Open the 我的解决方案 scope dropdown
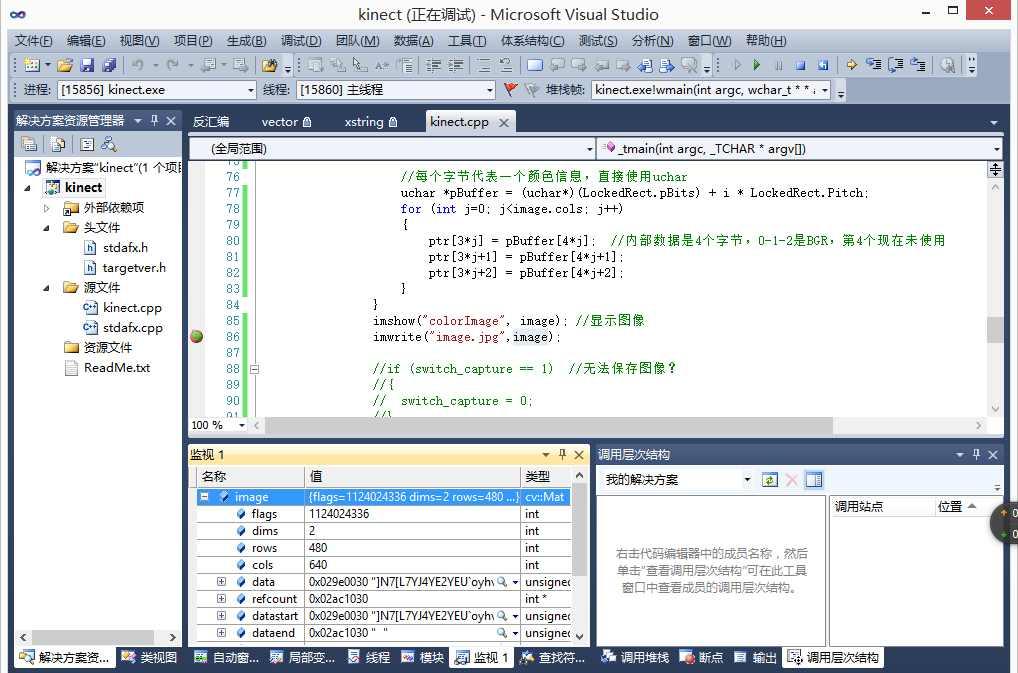Screen dimensions: 1018x673 coord(747,480)
